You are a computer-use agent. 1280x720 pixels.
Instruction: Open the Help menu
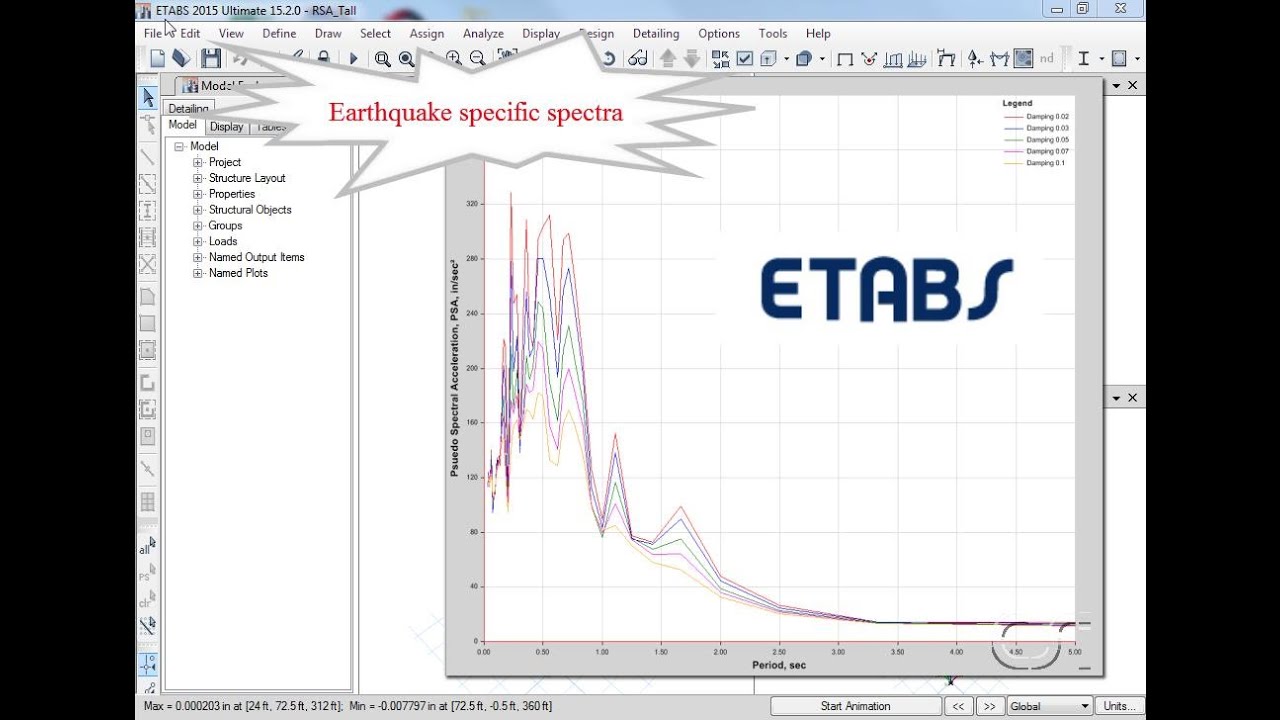(x=818, y=33)
